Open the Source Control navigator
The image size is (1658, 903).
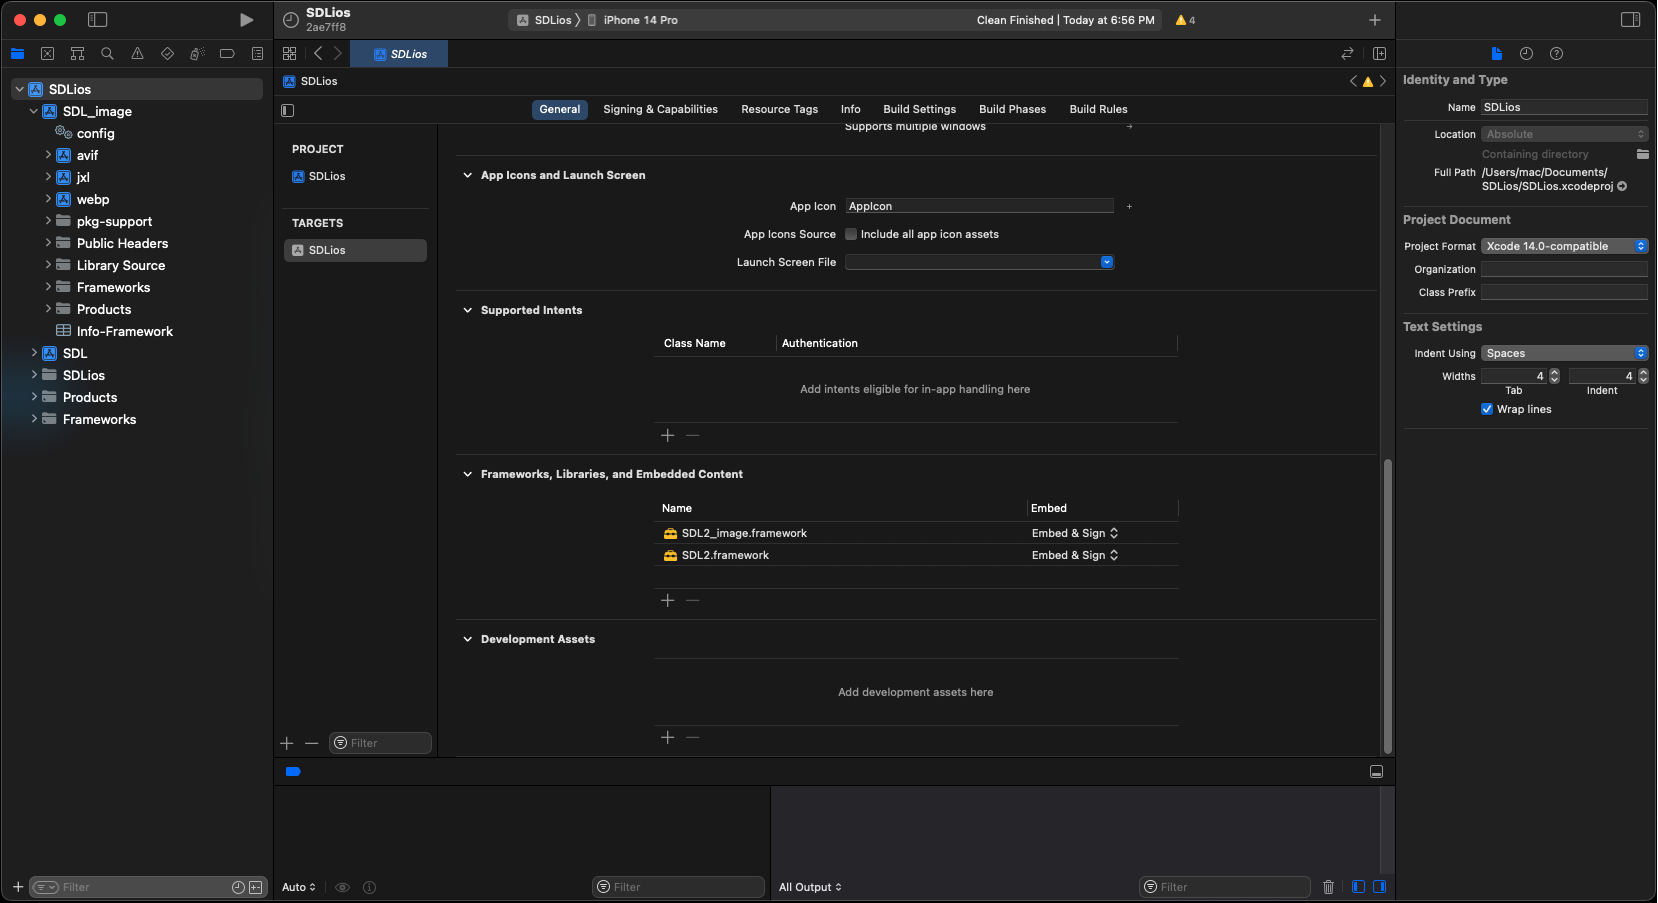coord(47,54)
